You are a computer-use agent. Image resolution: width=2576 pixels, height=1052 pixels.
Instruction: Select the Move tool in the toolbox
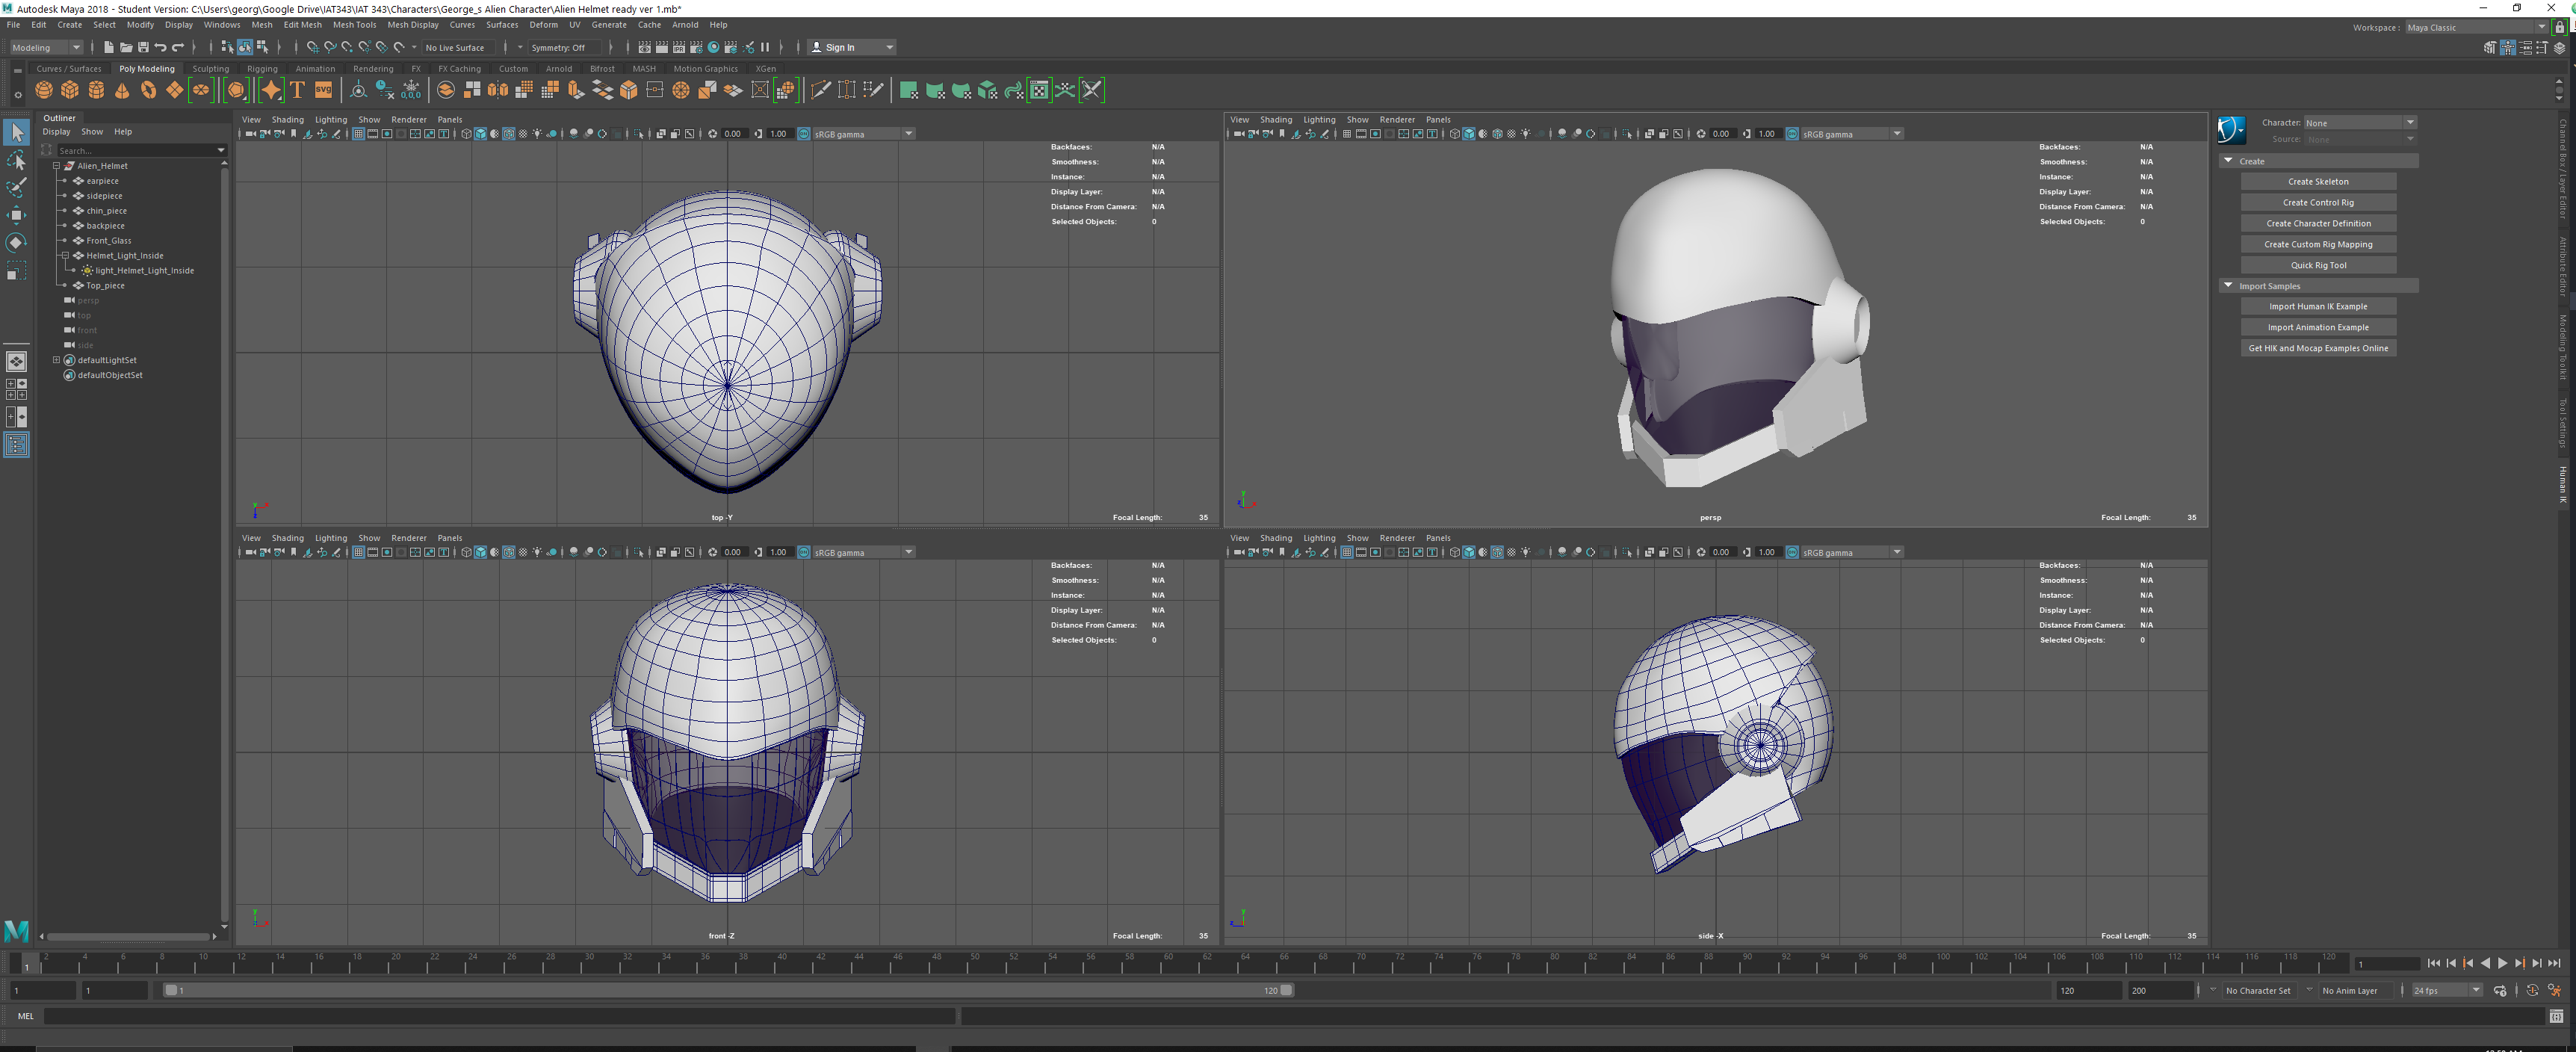[16, 214]
